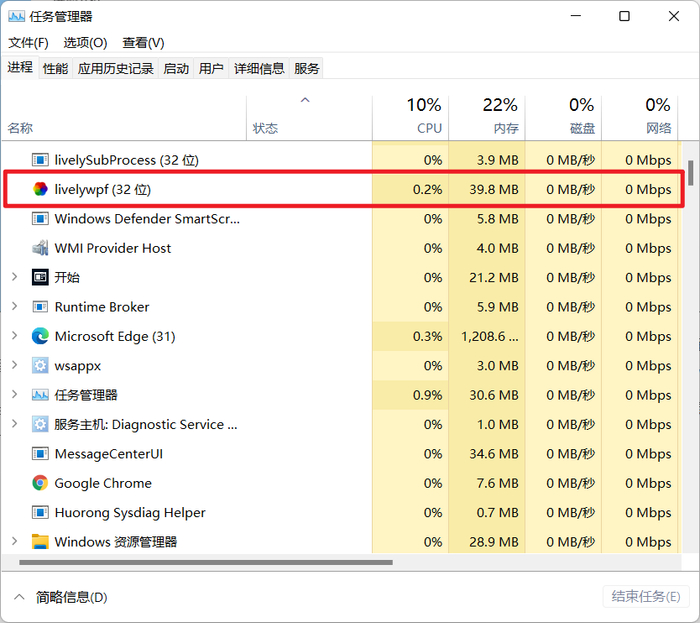Click the 1,208.6 memory value for Edge
Image resolution: width=700 pixels, height=623 pixels.
point(490,336)
